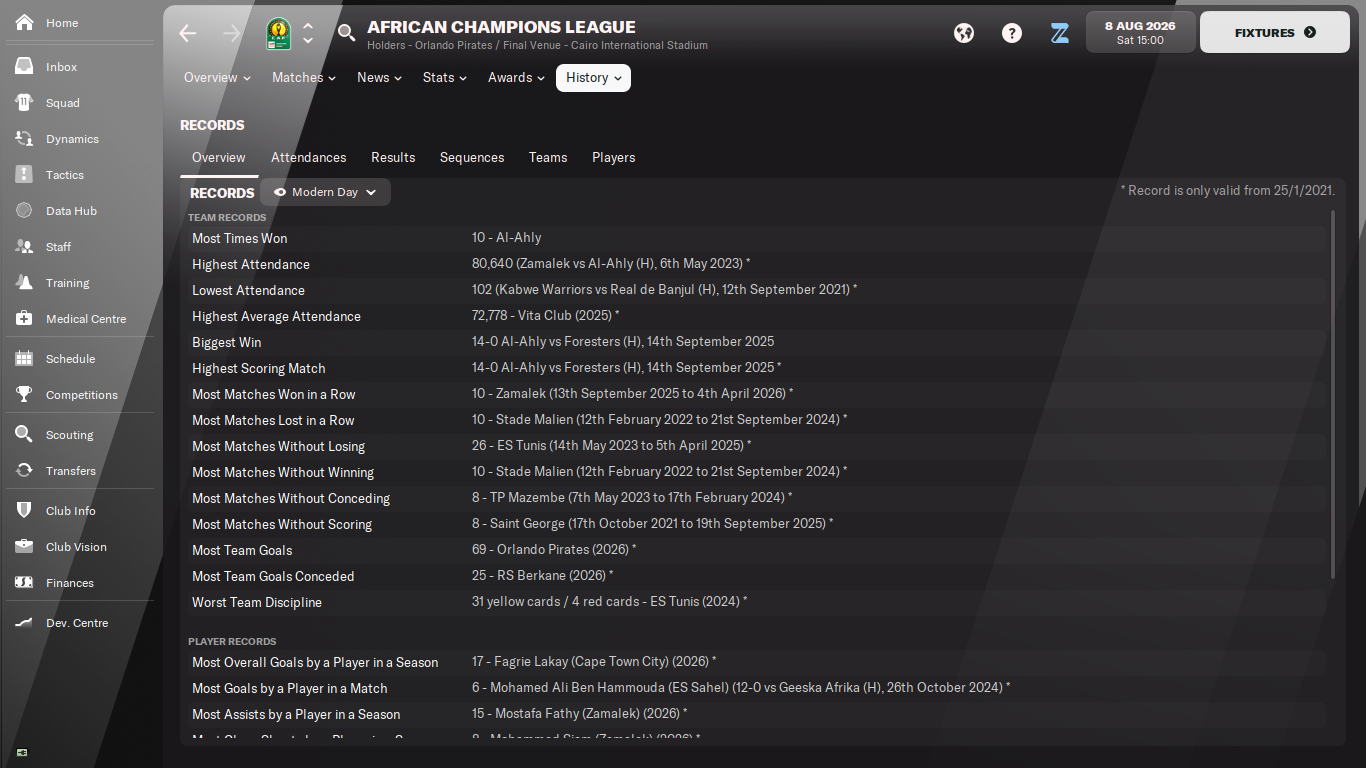Open Inbox from the sidebar
The width and height of the screenshot is (1366, 768).
point(61,67)
